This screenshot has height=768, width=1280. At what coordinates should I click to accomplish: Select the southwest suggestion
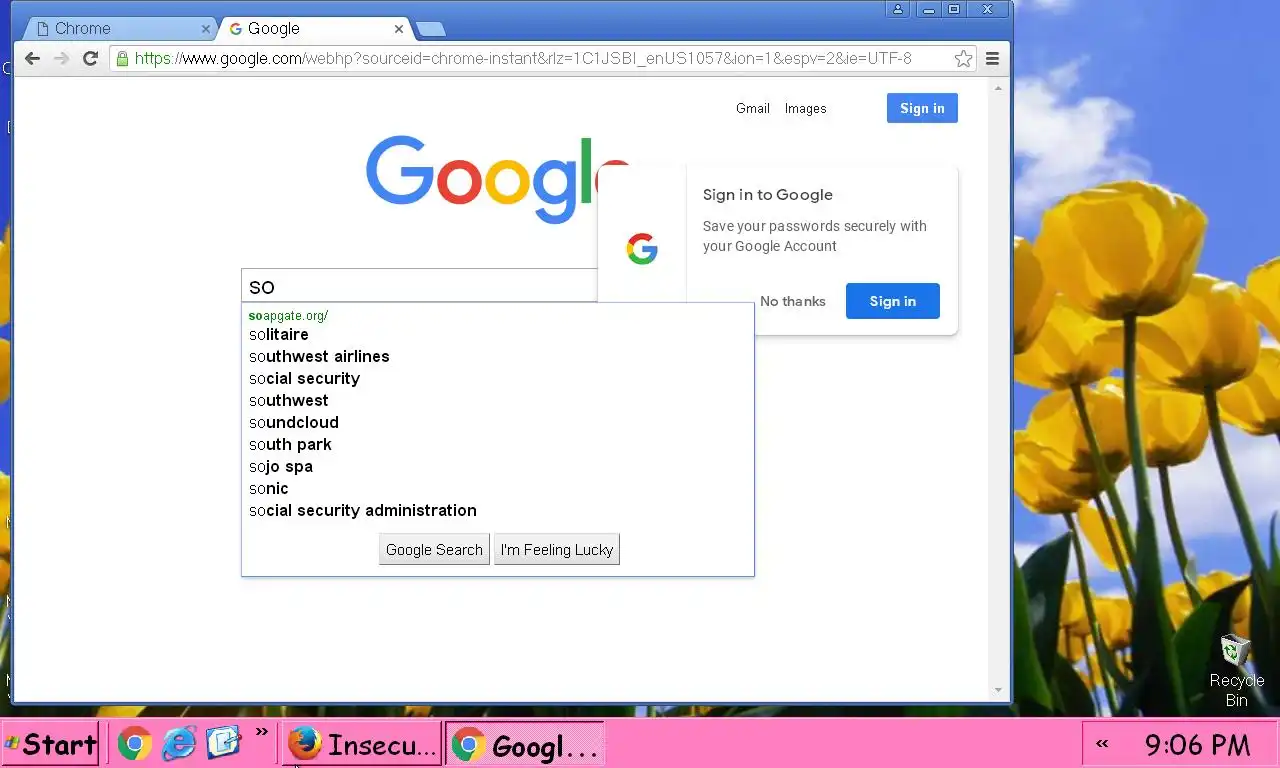(497, 401)
